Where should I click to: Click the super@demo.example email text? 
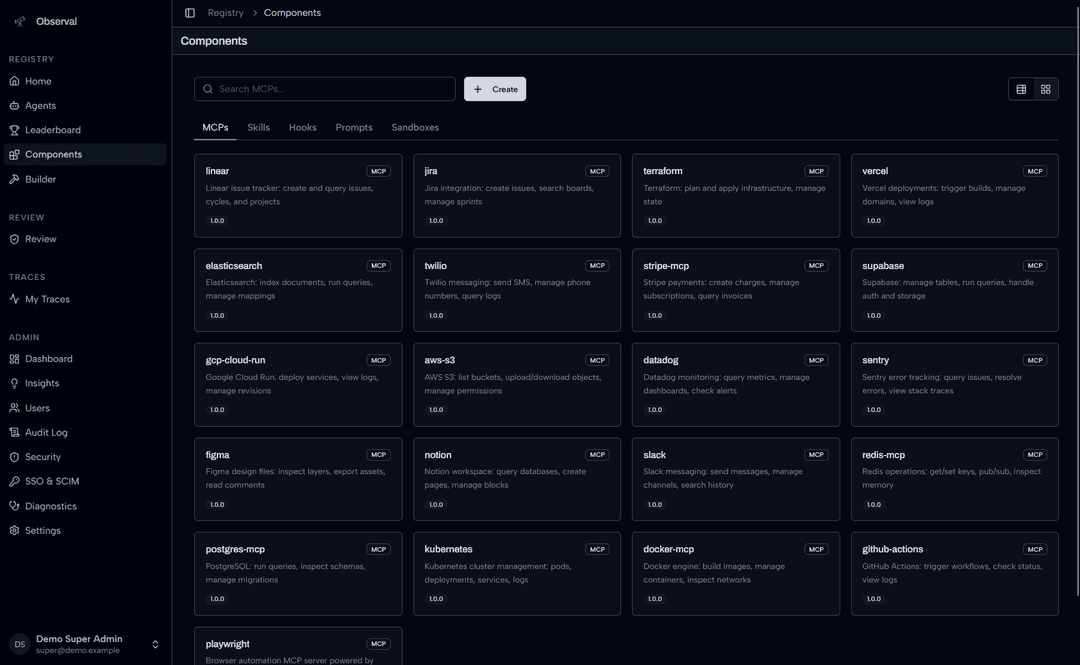click(78, 651)
